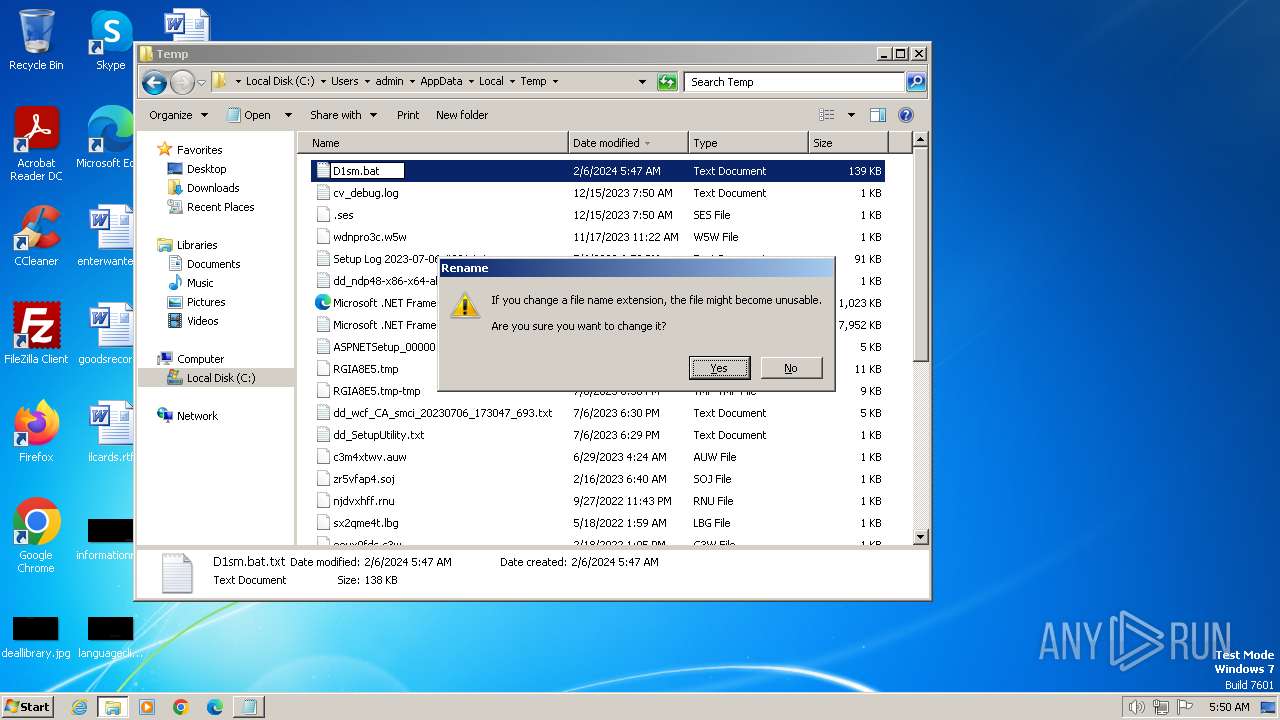Viewport: 1280px width, 720px height.
Task: Open the Music library
Action: [x=200, y=283]
